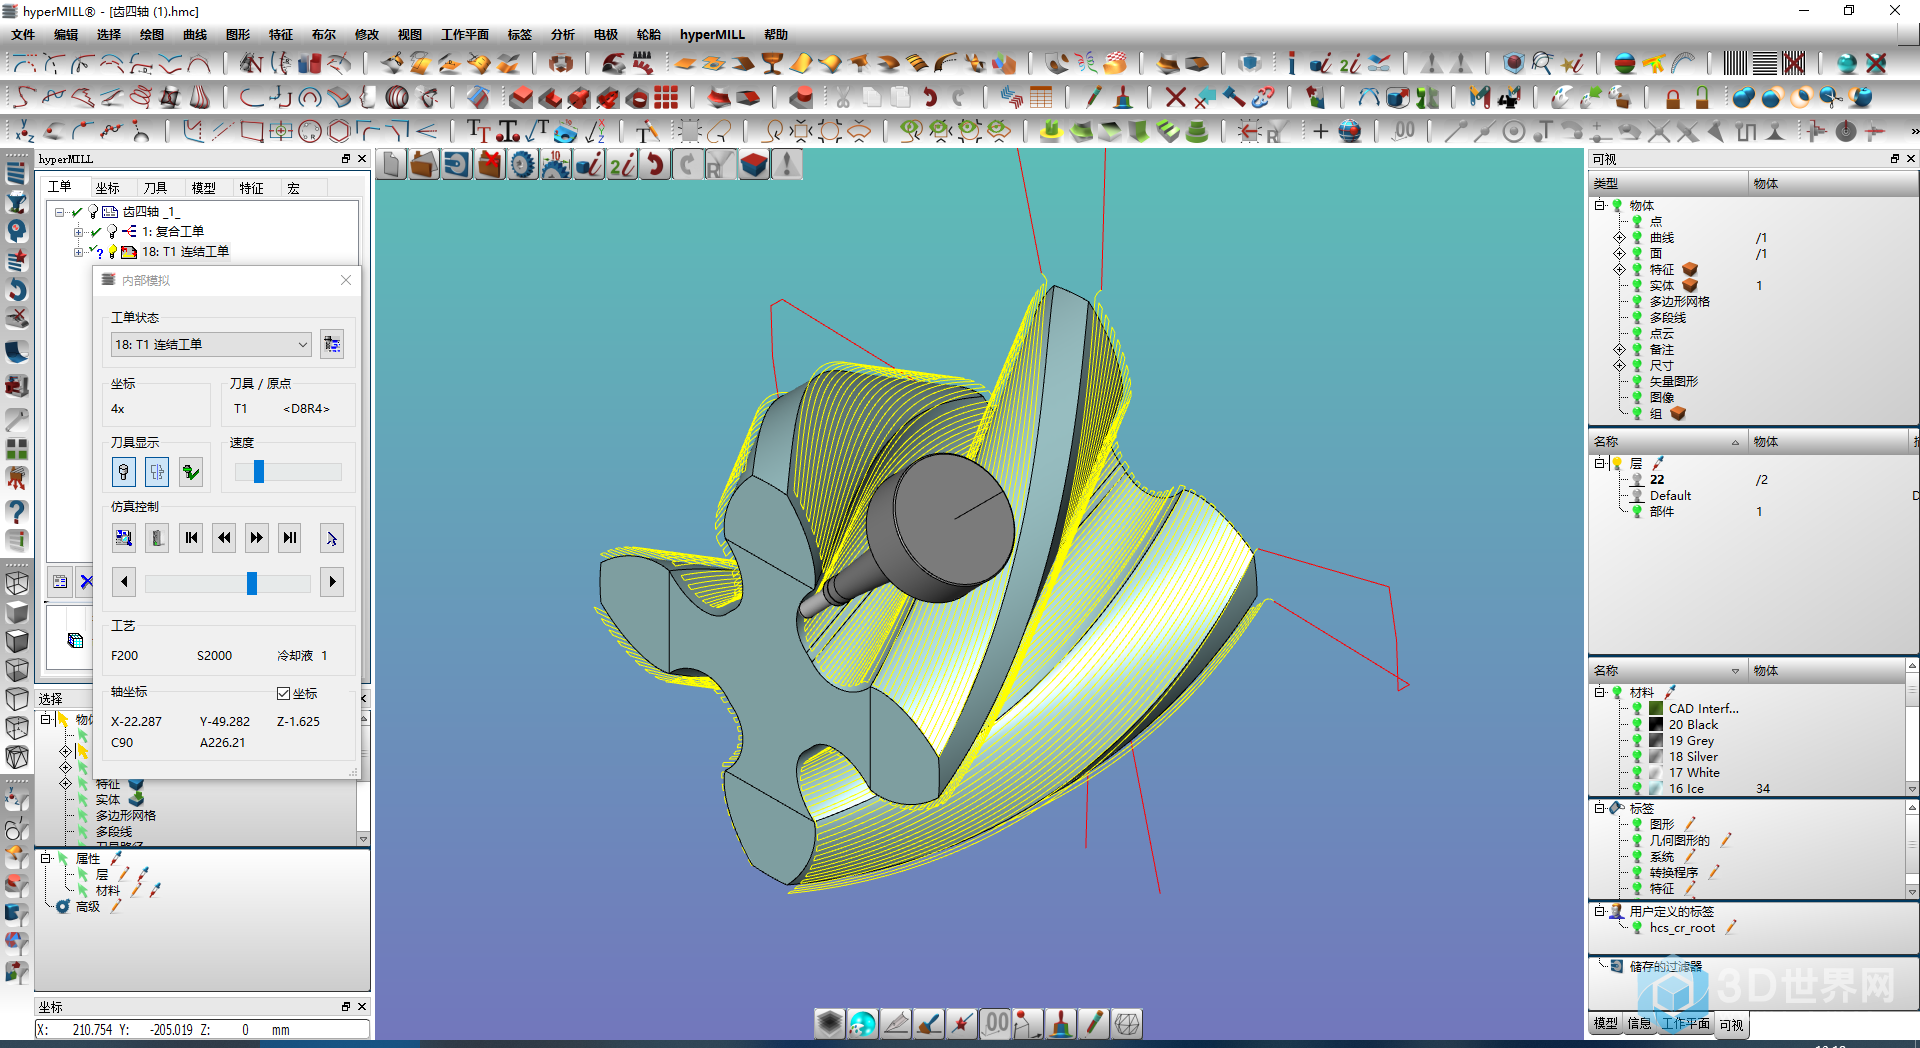Click the closed padlock icon in toolbar
This screenshot has width=1920, height=1048.
[x=1672, y=97]
